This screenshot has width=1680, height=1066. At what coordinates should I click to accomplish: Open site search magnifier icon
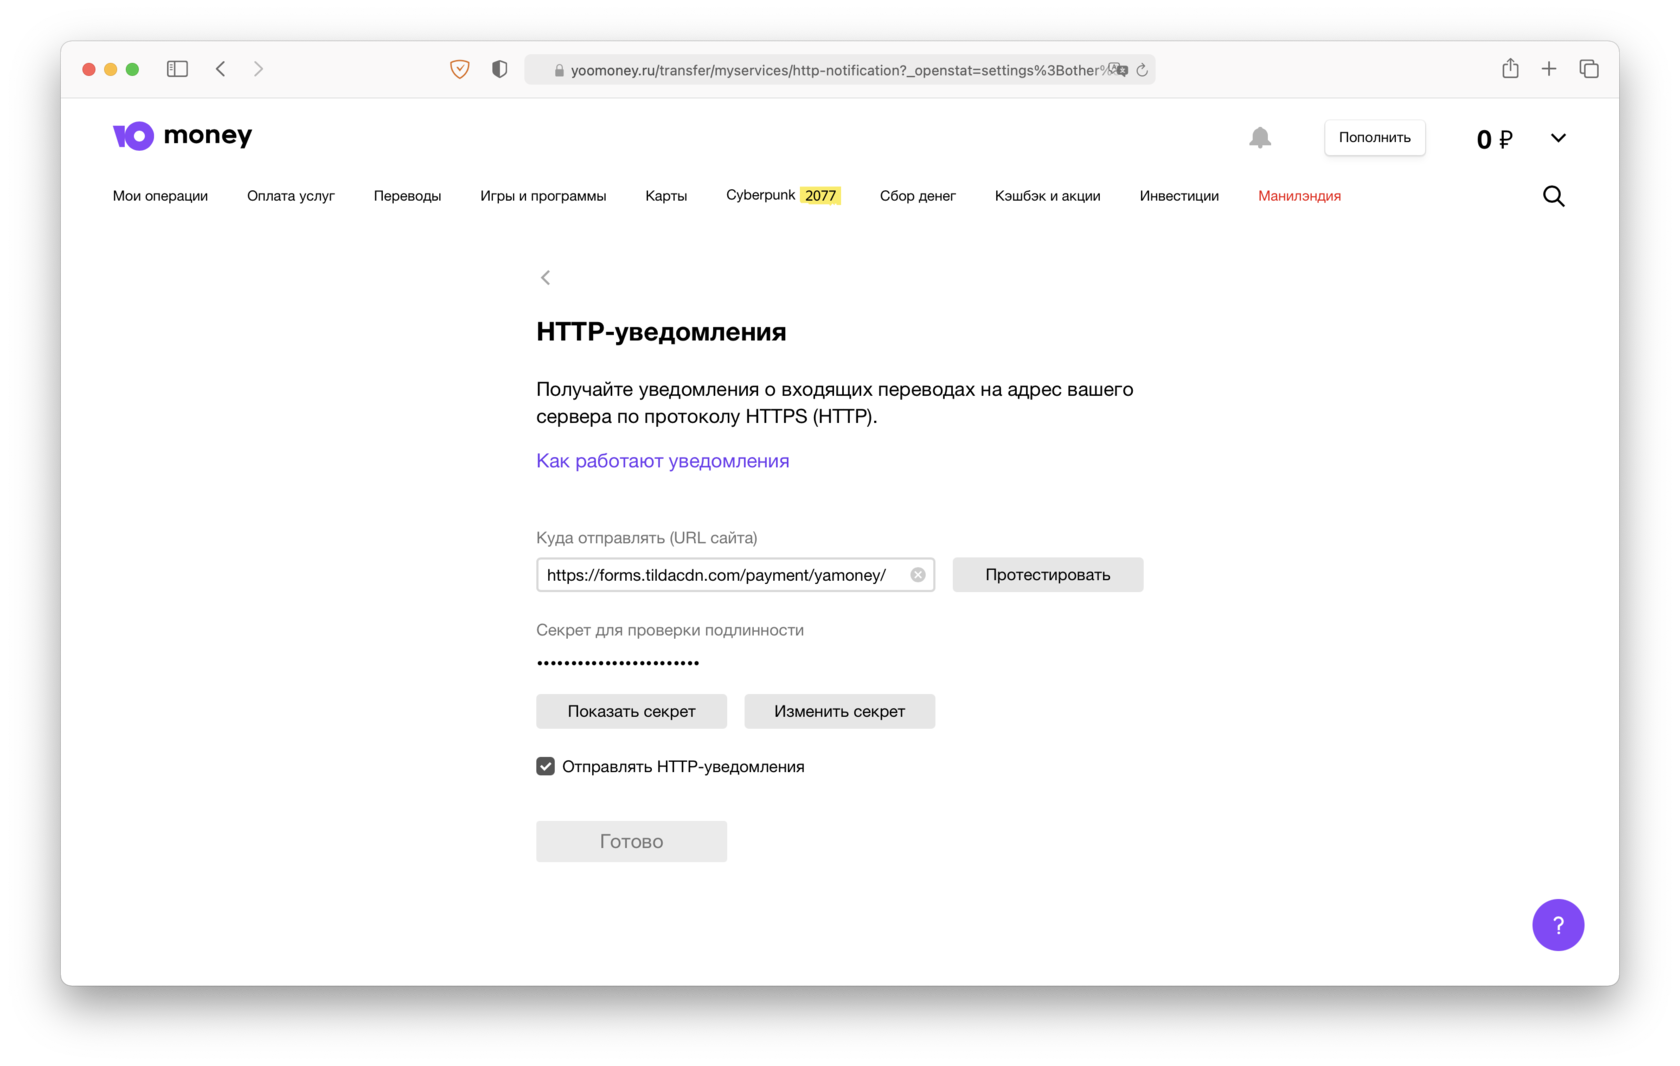pyautogui.click(x=1553, y=196)
